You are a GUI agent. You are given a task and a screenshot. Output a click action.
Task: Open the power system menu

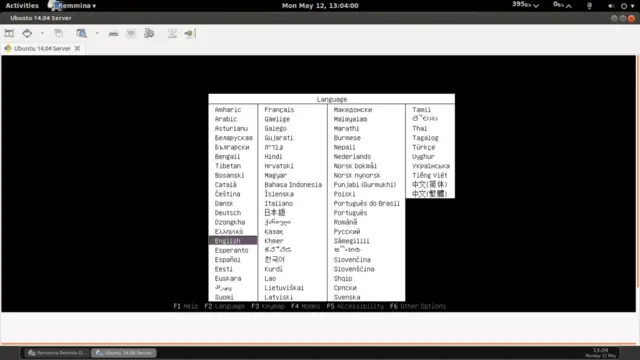tap(627, 6)
